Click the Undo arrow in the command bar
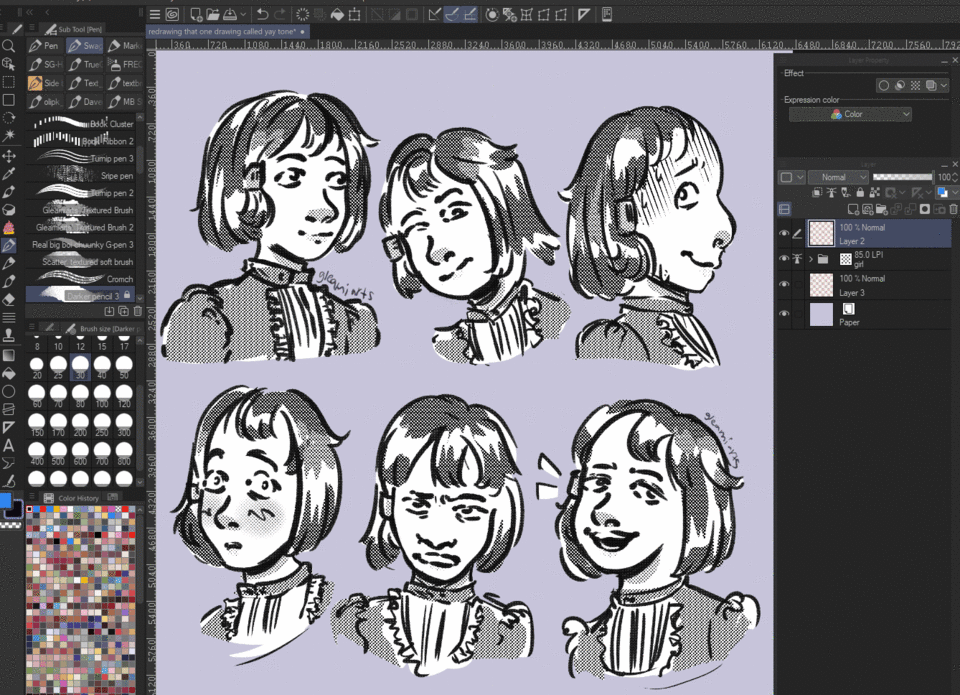 (x=262, y=14)
